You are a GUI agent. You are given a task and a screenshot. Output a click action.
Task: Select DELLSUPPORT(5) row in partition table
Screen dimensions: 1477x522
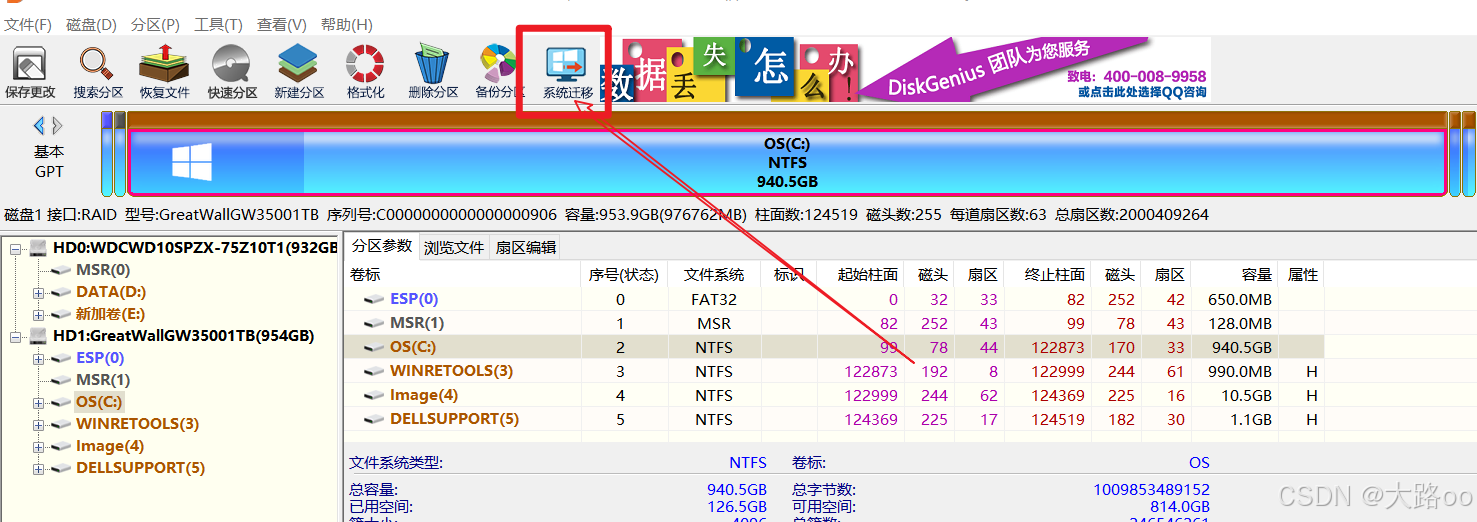point(834,419)
